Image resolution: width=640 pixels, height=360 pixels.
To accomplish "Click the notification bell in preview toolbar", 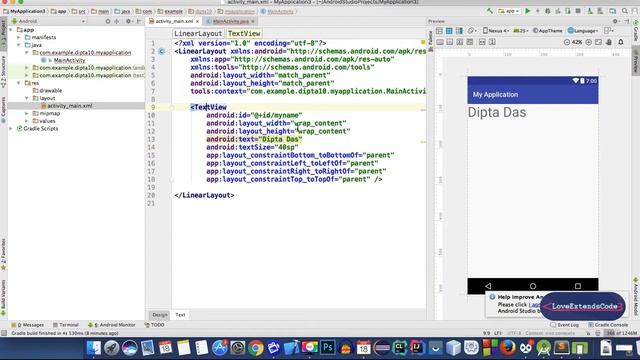I will point(621,42).
